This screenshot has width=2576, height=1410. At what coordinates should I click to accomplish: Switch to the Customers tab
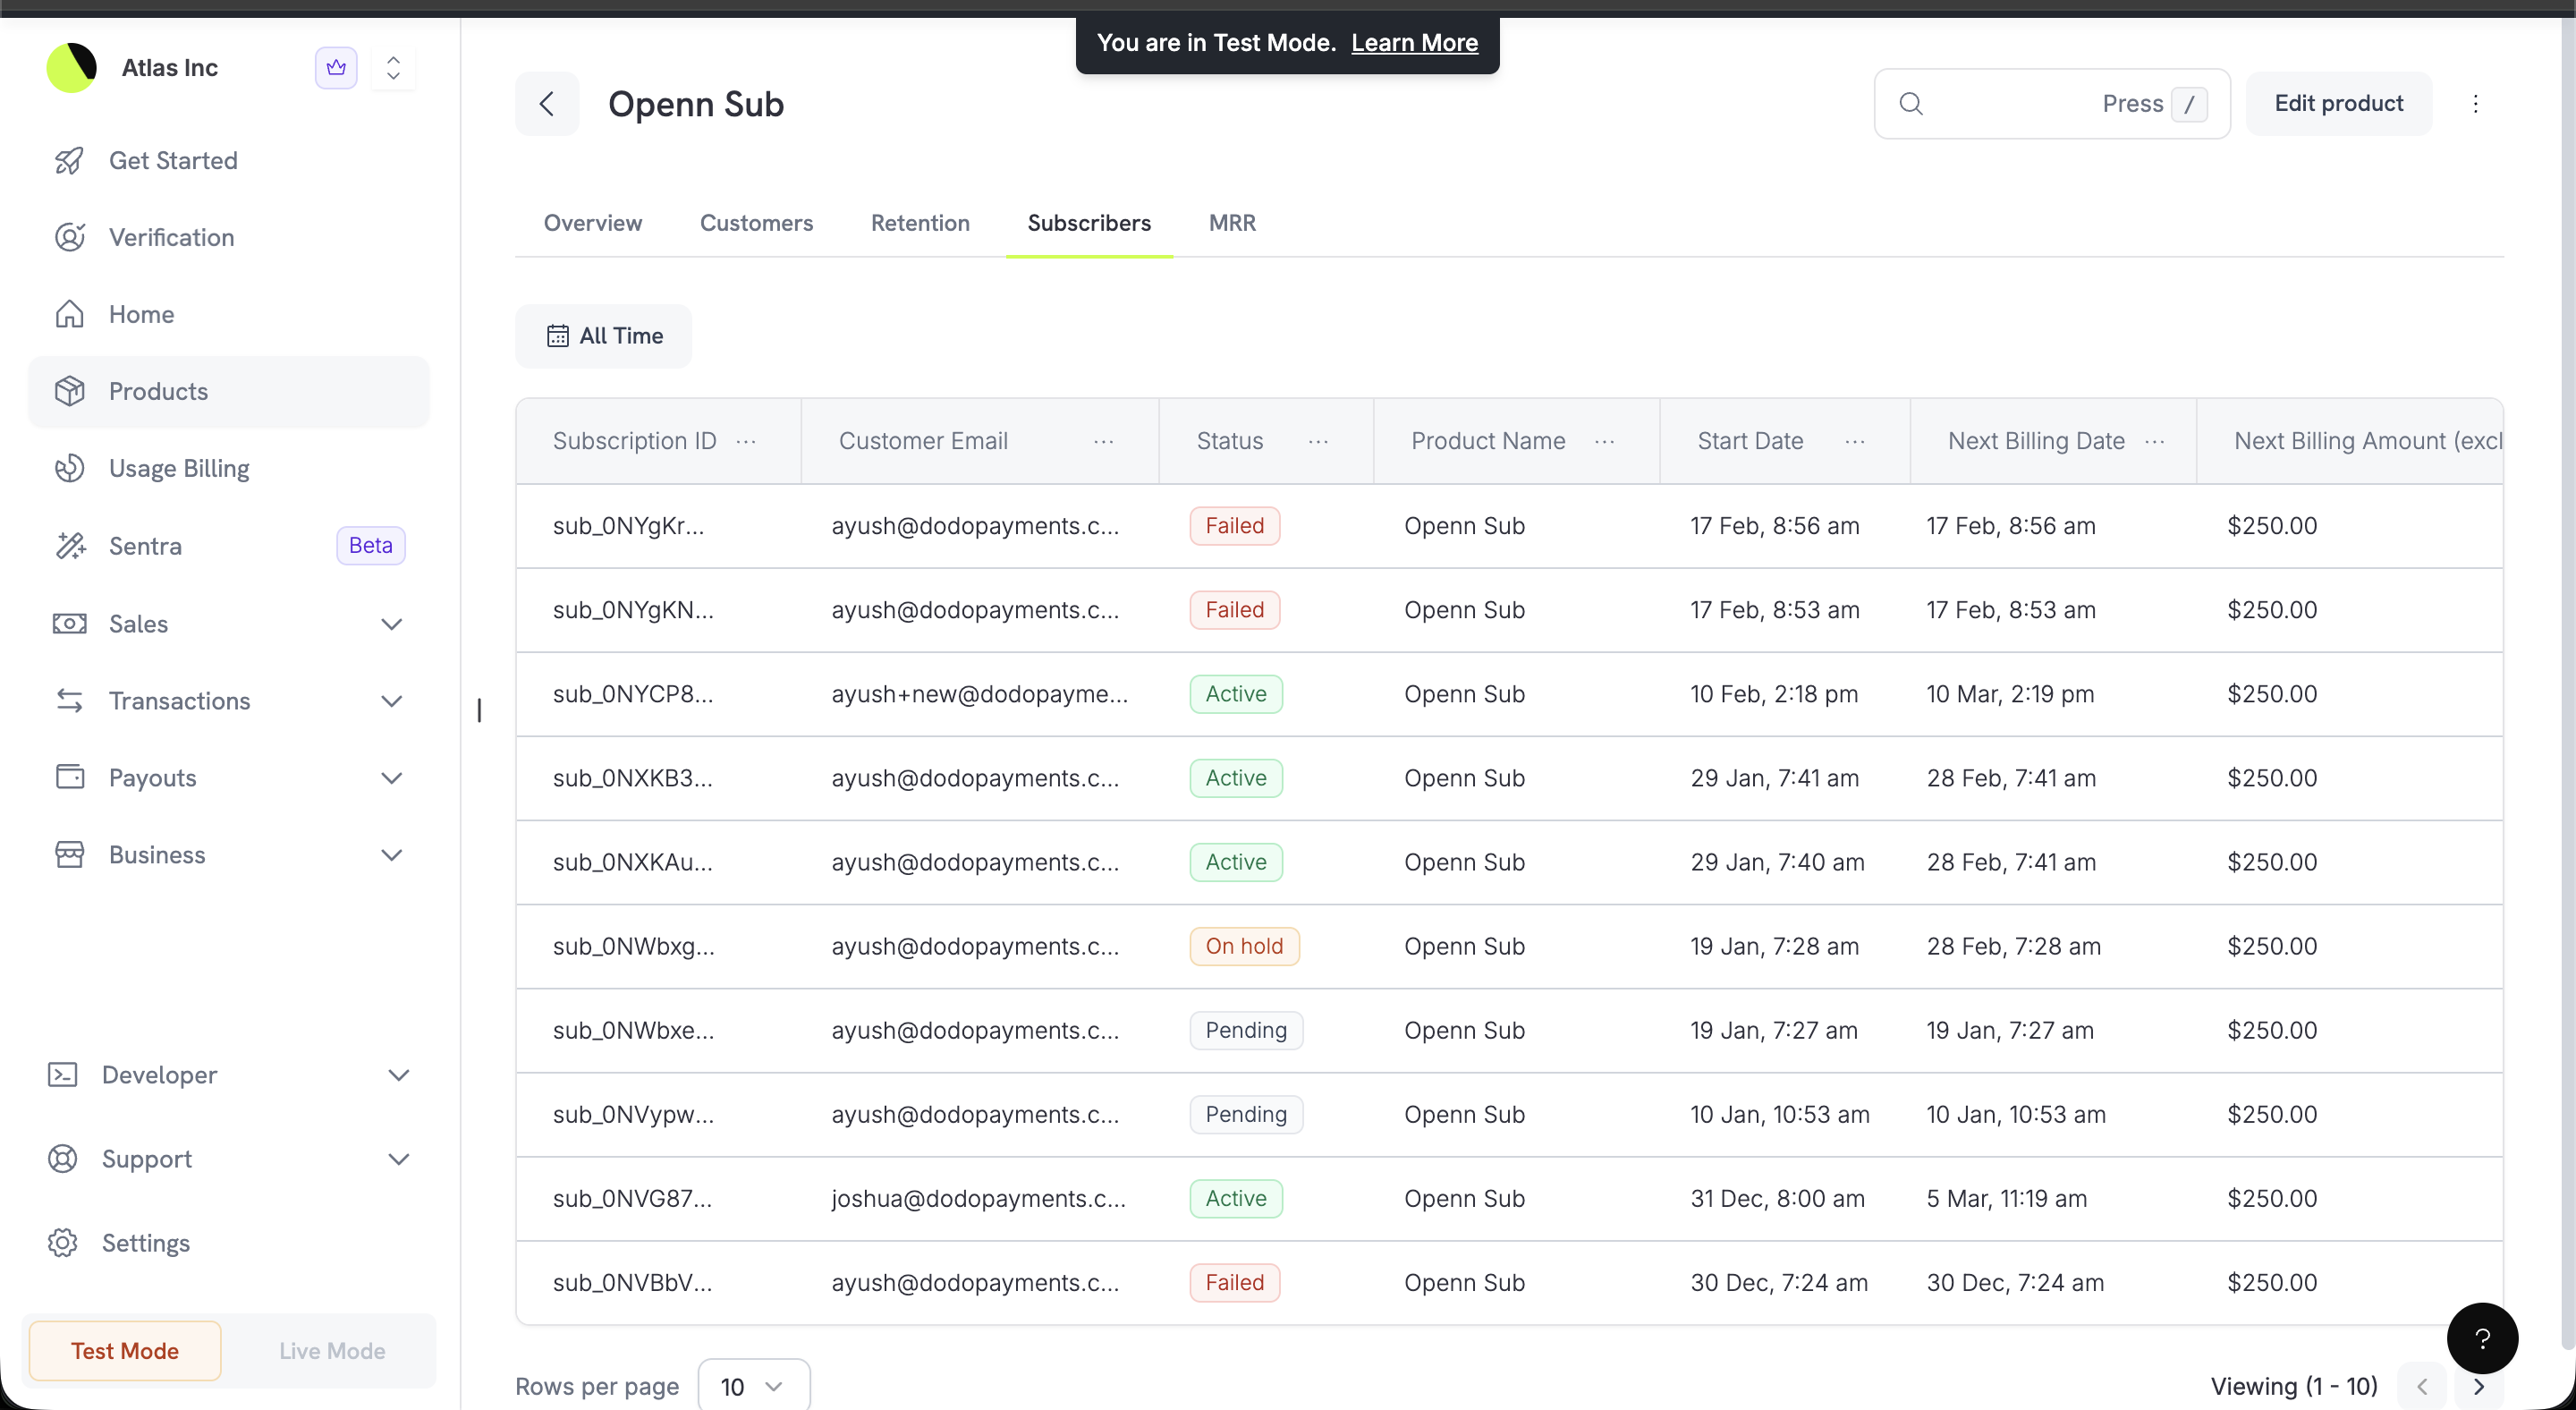[756, 223]
